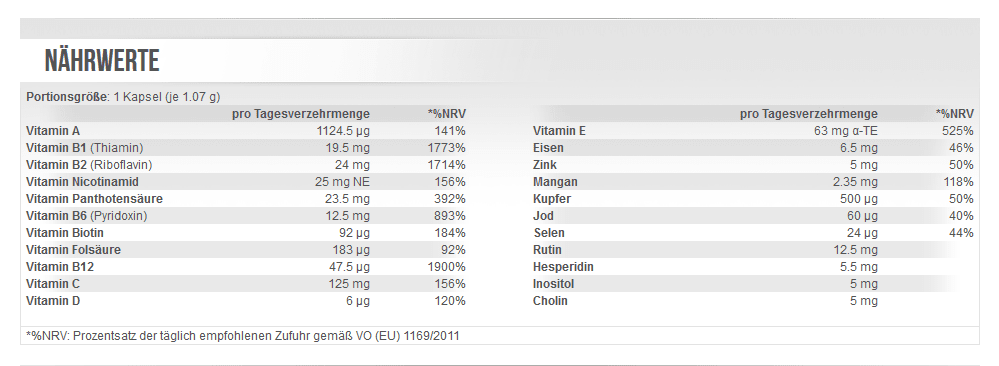
Task: Click Vitamin B1 (Thiamin) label
Action: (85, 148)
